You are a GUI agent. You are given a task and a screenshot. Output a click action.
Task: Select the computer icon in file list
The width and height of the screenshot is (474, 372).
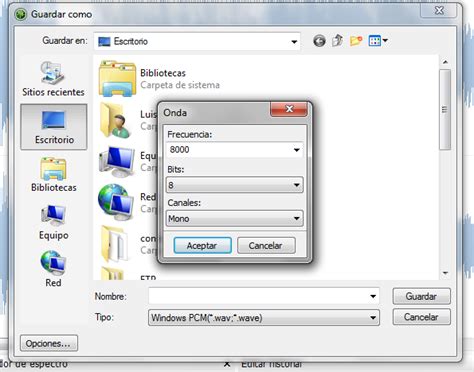117,162
